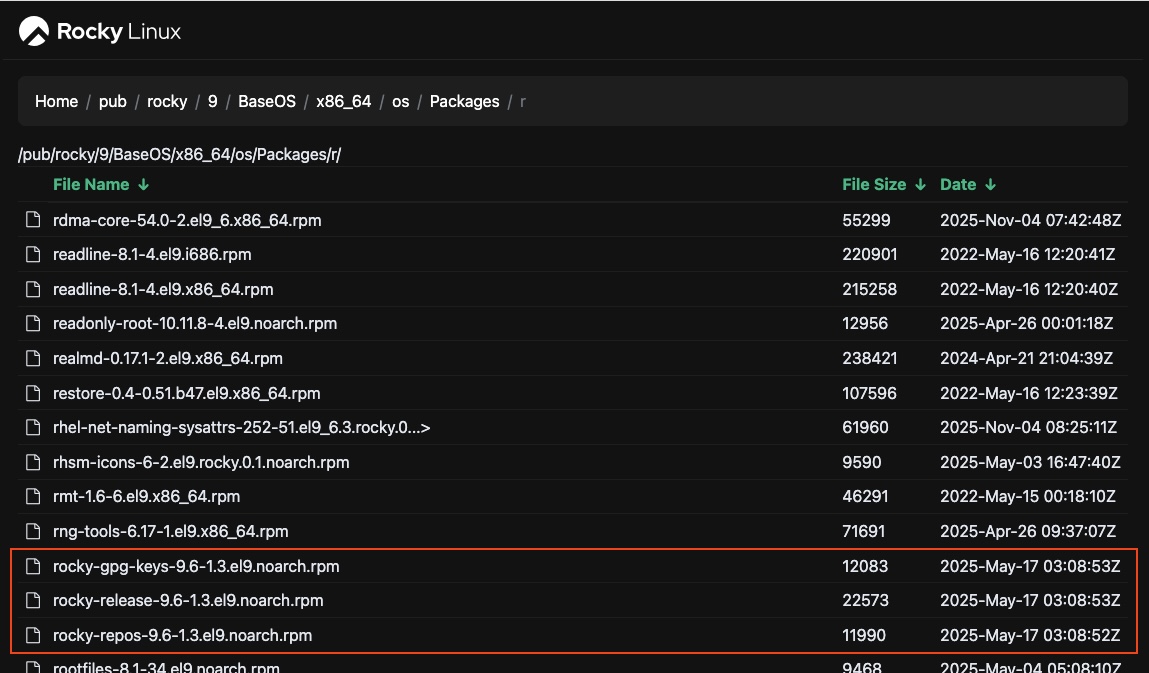This screenshot has height=673, width=1149.
Task: Select the rmt-1.6-6.el9.x86_64.rpm file
Action: pyautogui.click(x=146, y=497)
